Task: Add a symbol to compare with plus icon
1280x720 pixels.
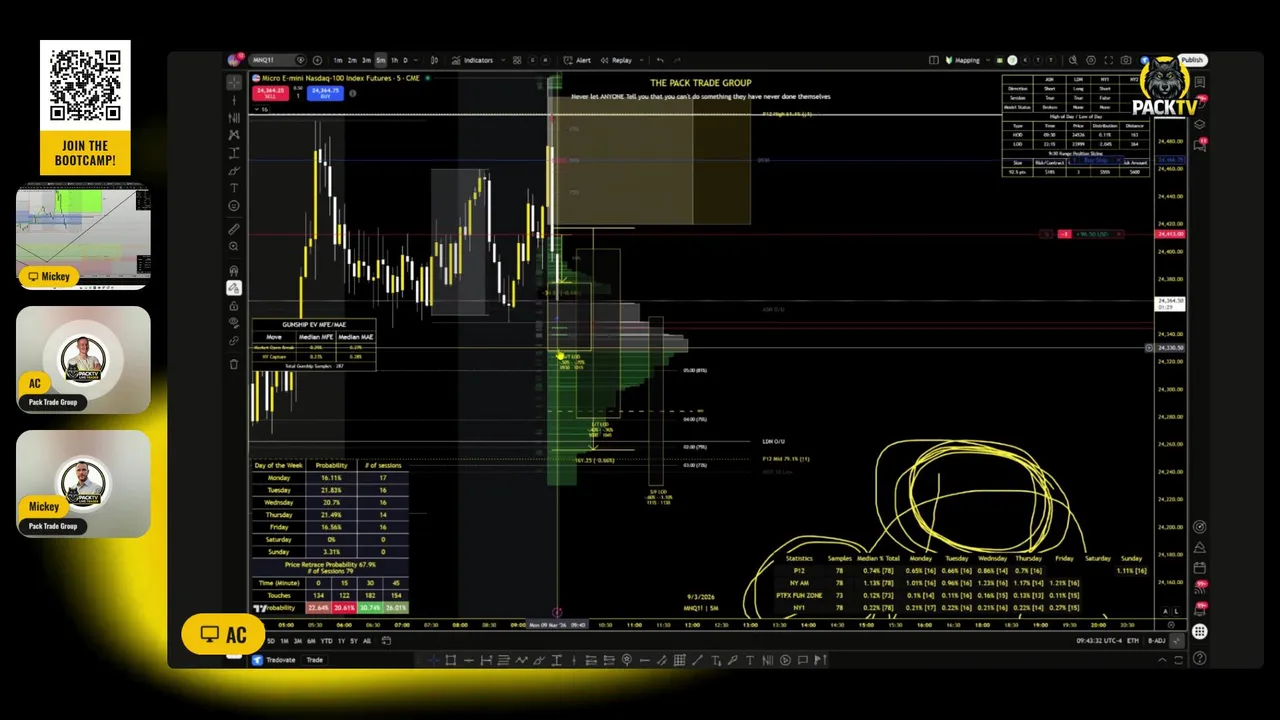Action: (x=317, y=60)
